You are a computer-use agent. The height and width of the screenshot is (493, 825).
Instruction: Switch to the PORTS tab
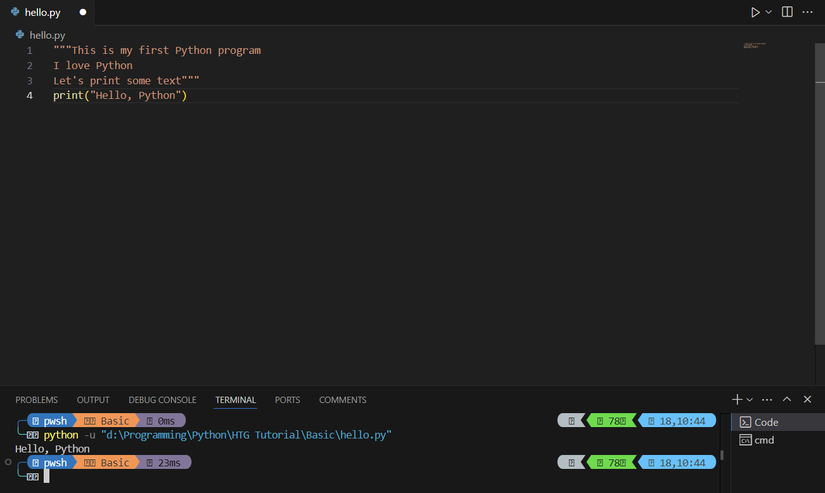coord(287,400)
